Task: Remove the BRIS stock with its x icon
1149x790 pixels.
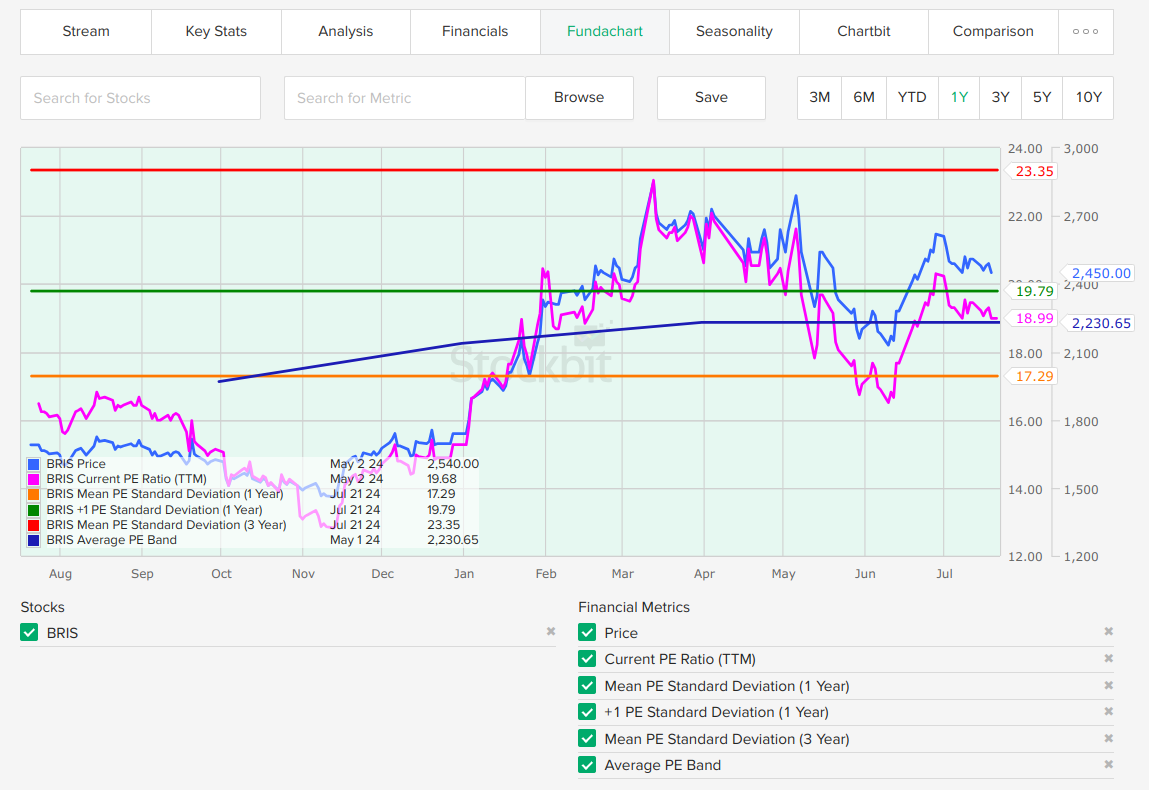Action: coord(550,632)
